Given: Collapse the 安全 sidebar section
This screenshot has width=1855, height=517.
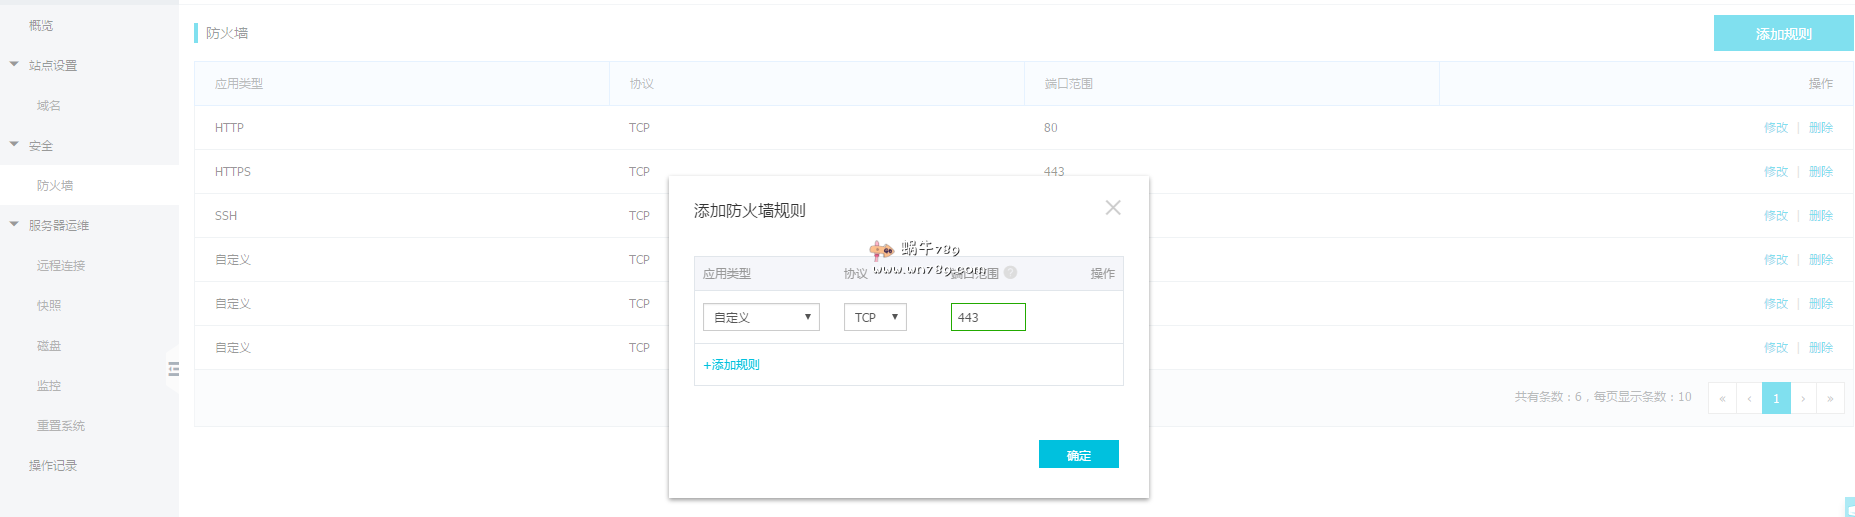Looking at the screenshot, I should (14, 145).
